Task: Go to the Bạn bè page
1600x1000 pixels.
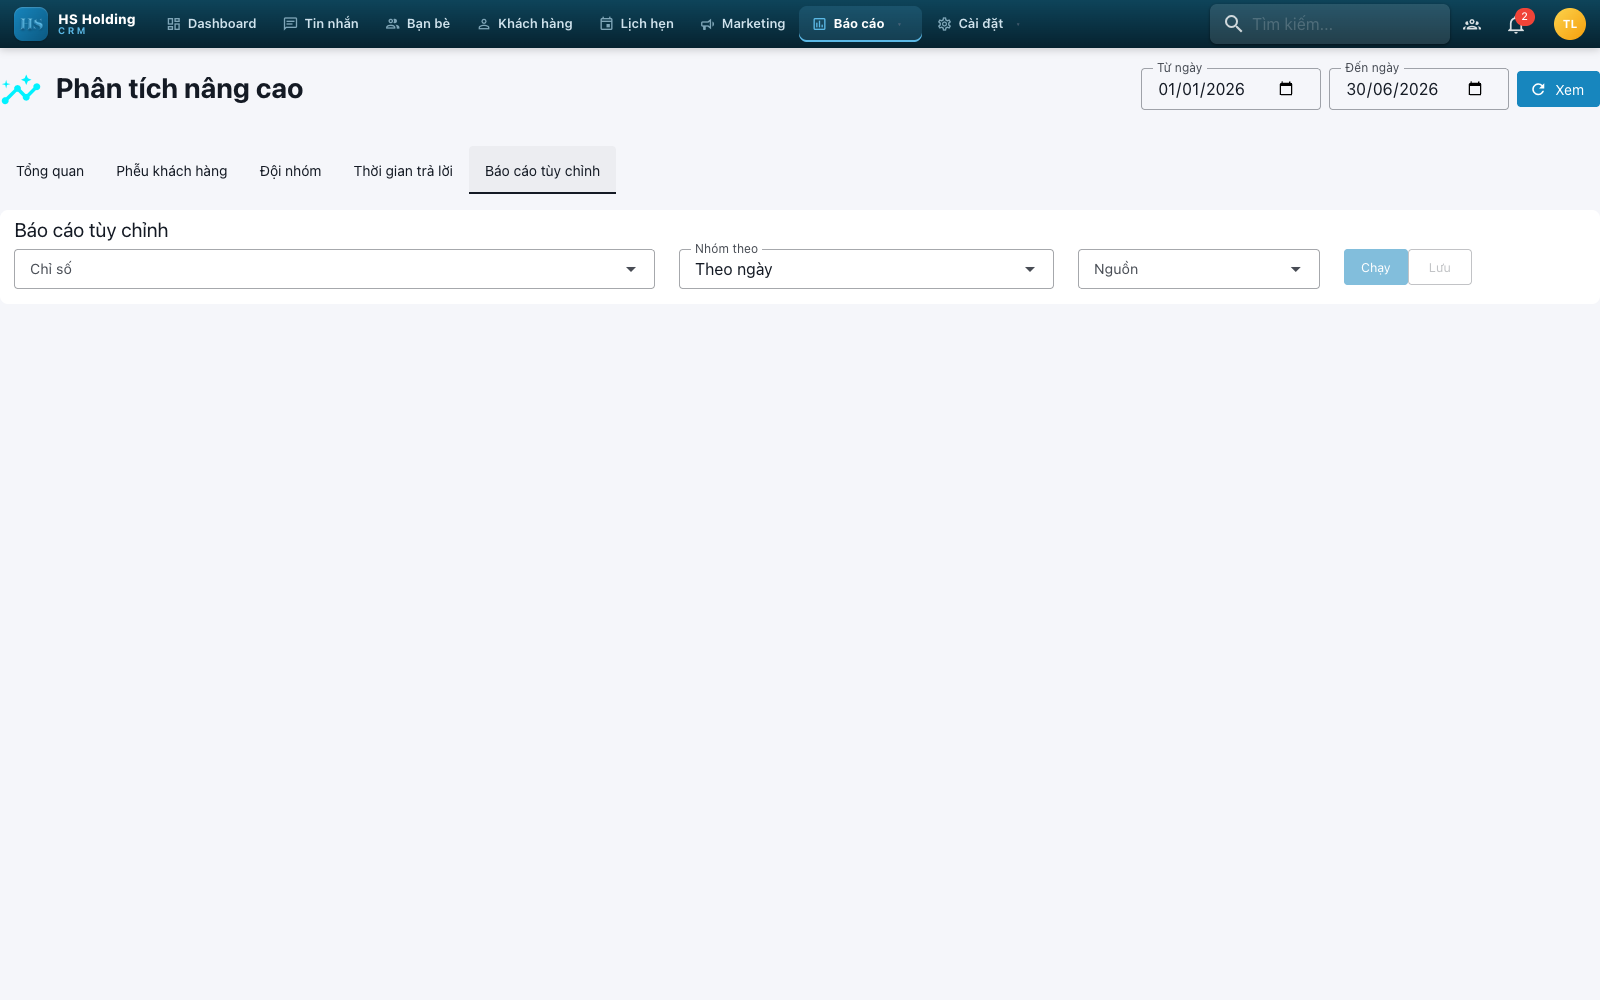Action: pyautogui.click(x=417, y=24)
